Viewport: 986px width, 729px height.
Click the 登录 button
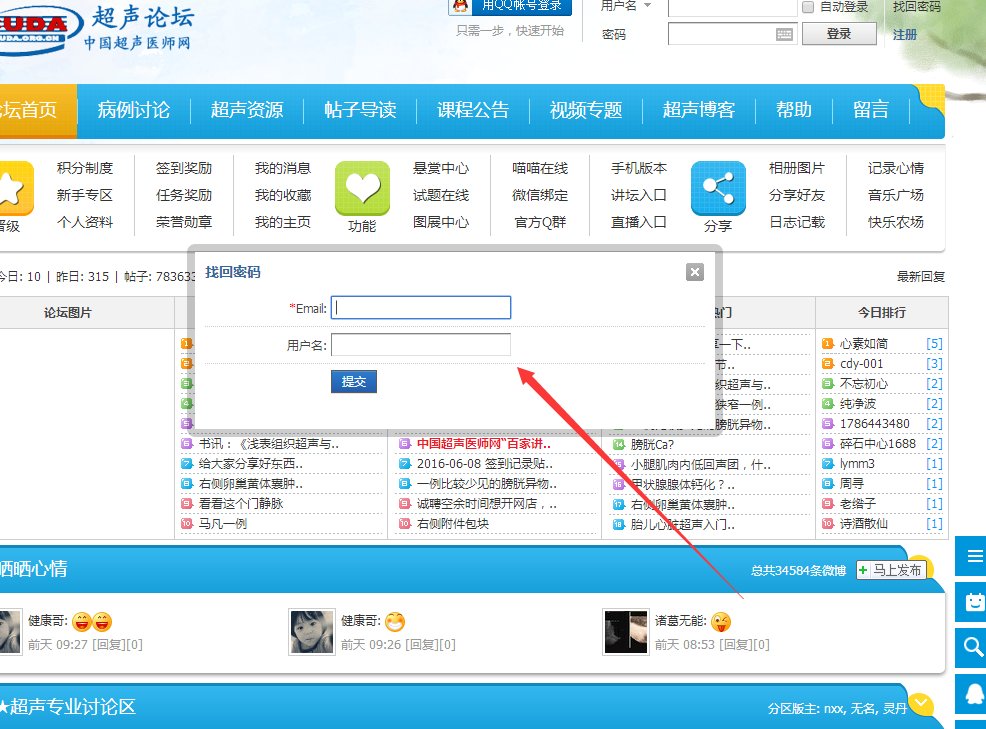839,34
